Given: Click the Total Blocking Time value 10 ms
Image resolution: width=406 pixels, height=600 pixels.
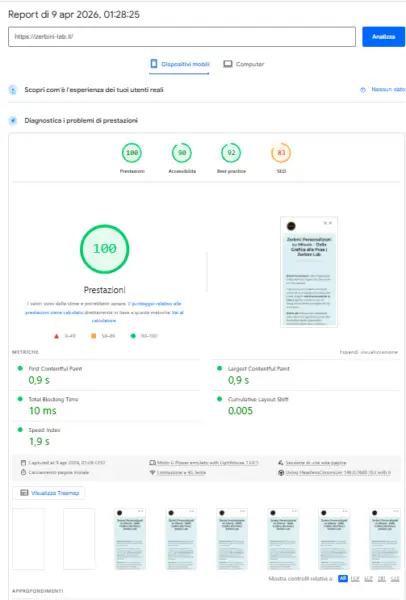Looking at the screenshot, I should click(x=43, y=411).
